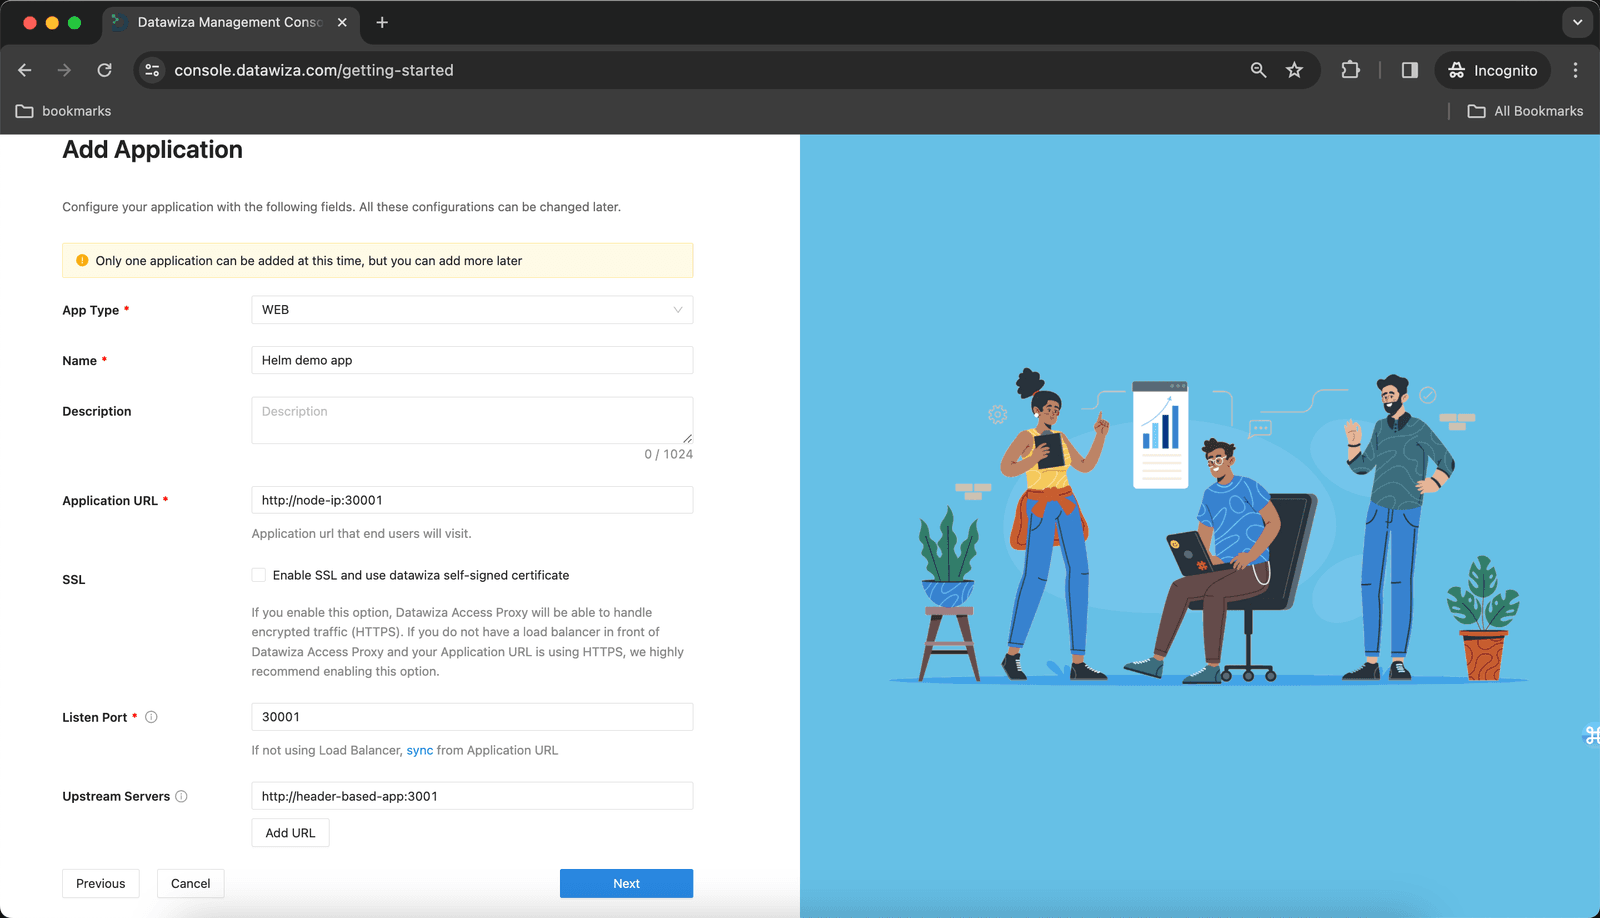Click the address bar URL
Screen dimensions: 1600x918
click(x=314, y=70)
